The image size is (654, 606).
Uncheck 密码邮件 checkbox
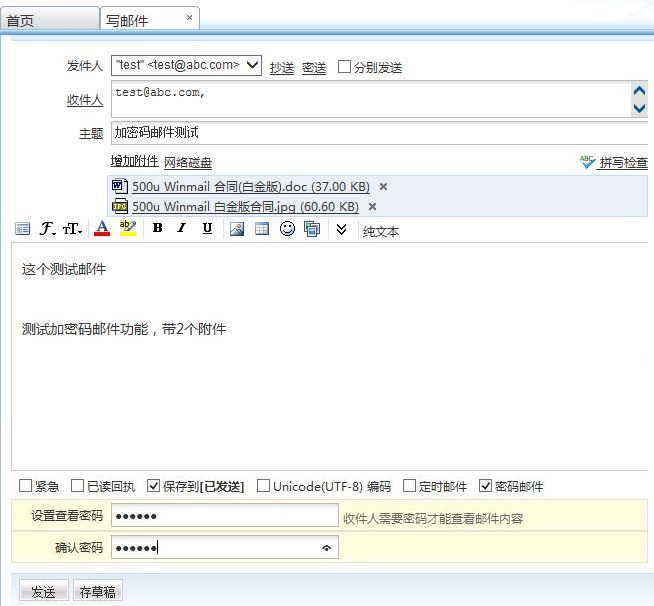(x=485, y=485)
